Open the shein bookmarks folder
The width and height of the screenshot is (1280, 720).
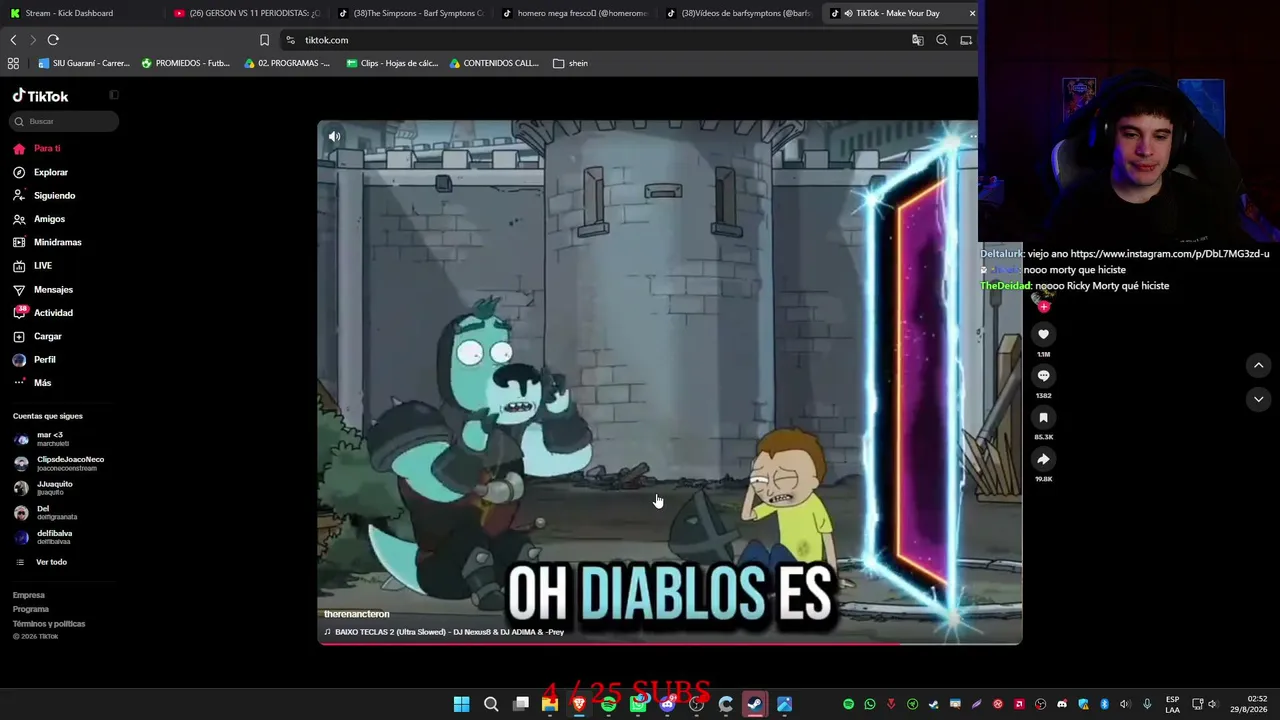[x=571, y=63]
